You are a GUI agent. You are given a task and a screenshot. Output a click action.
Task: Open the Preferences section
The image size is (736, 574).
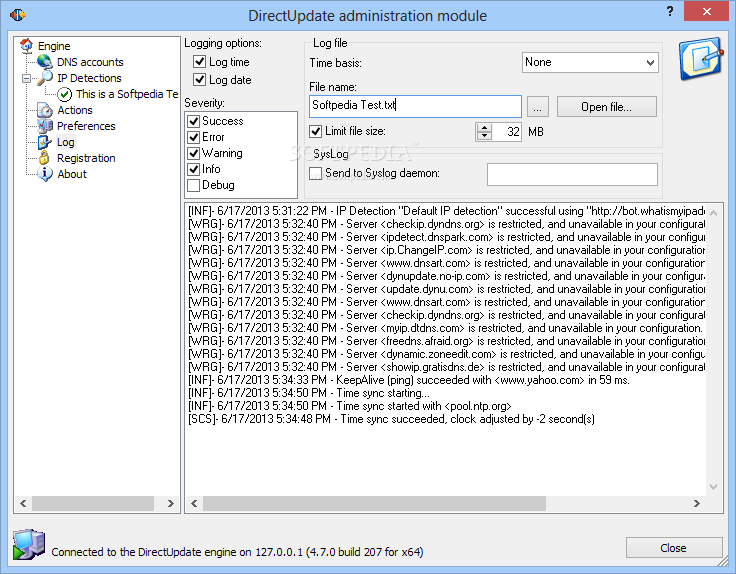click(86, 126)
